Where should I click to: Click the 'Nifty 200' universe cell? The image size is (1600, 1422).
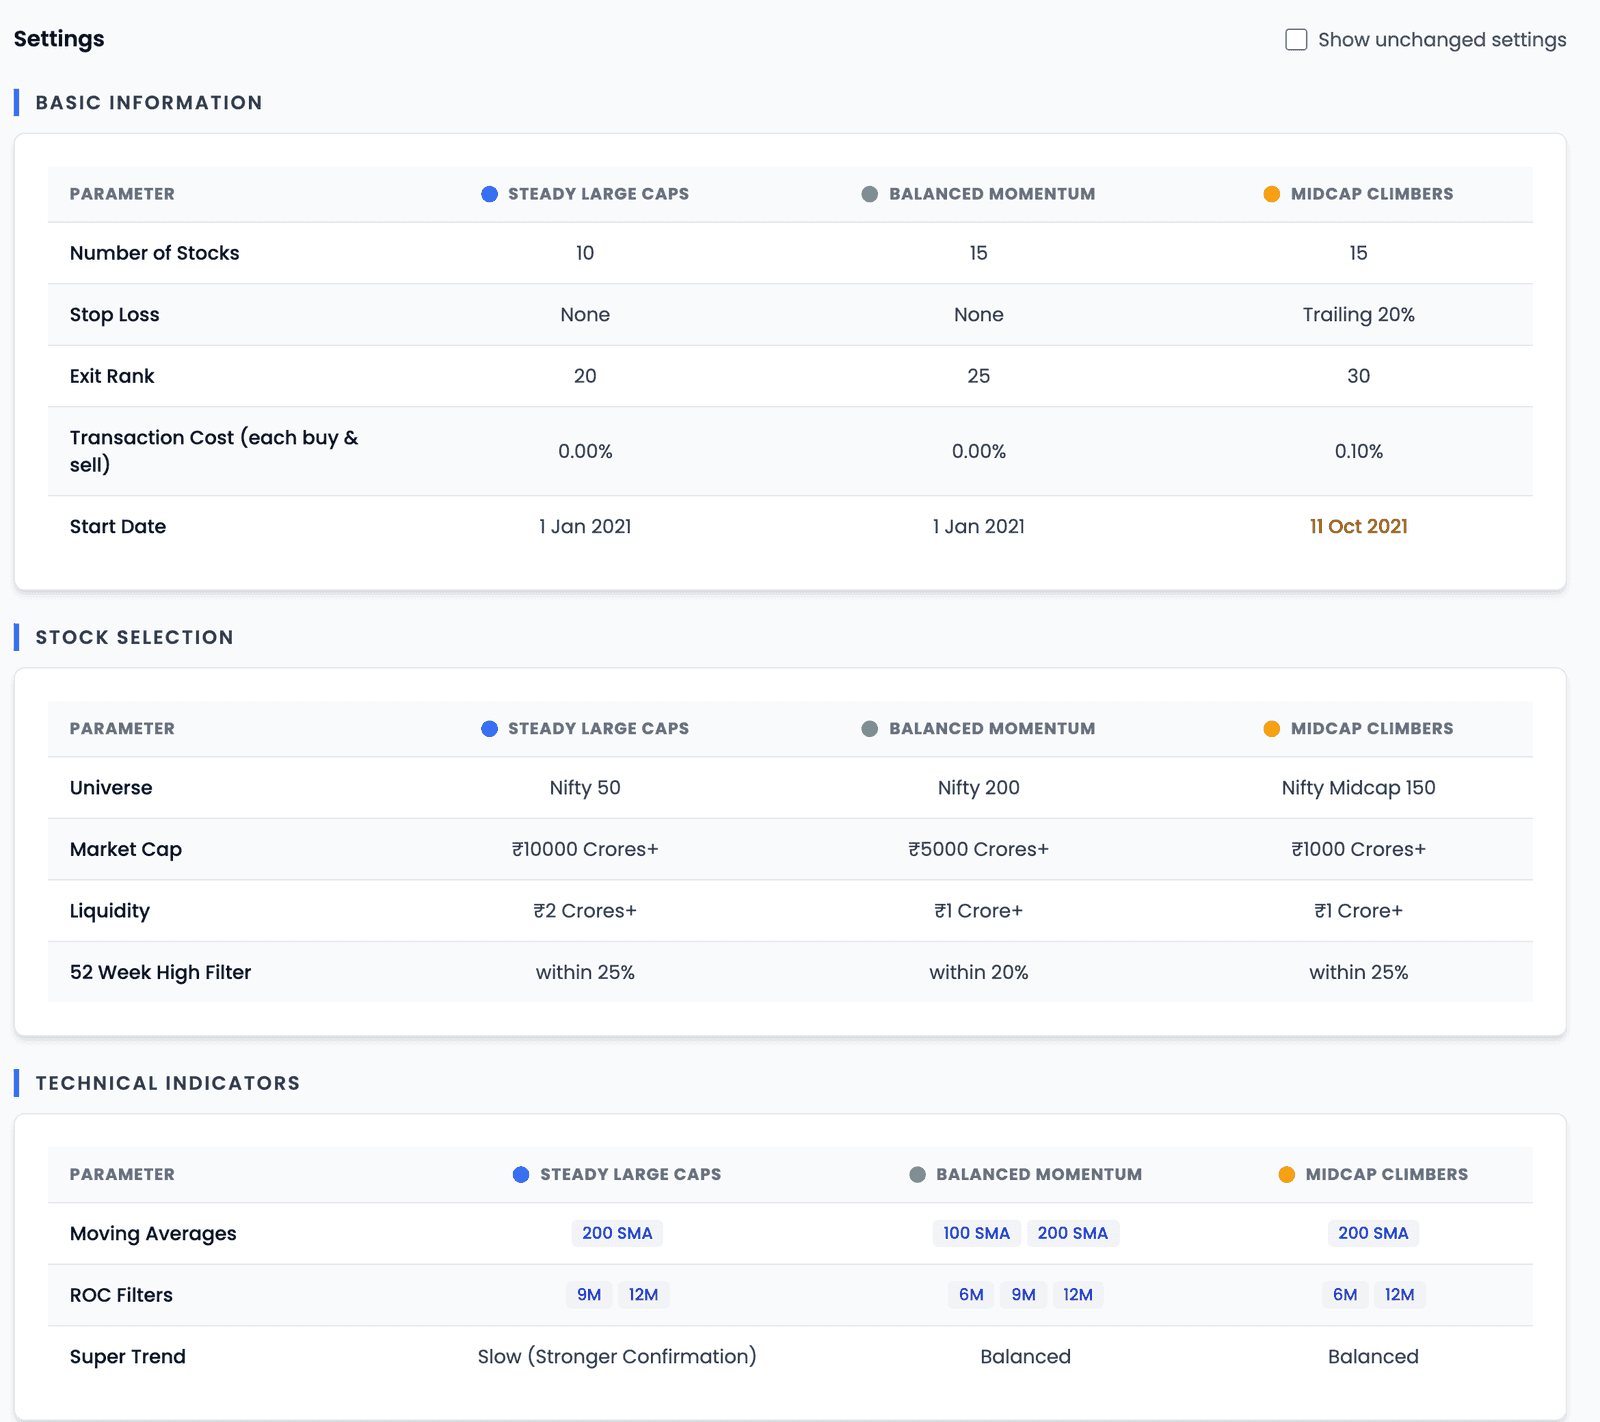tap(978, 788)
